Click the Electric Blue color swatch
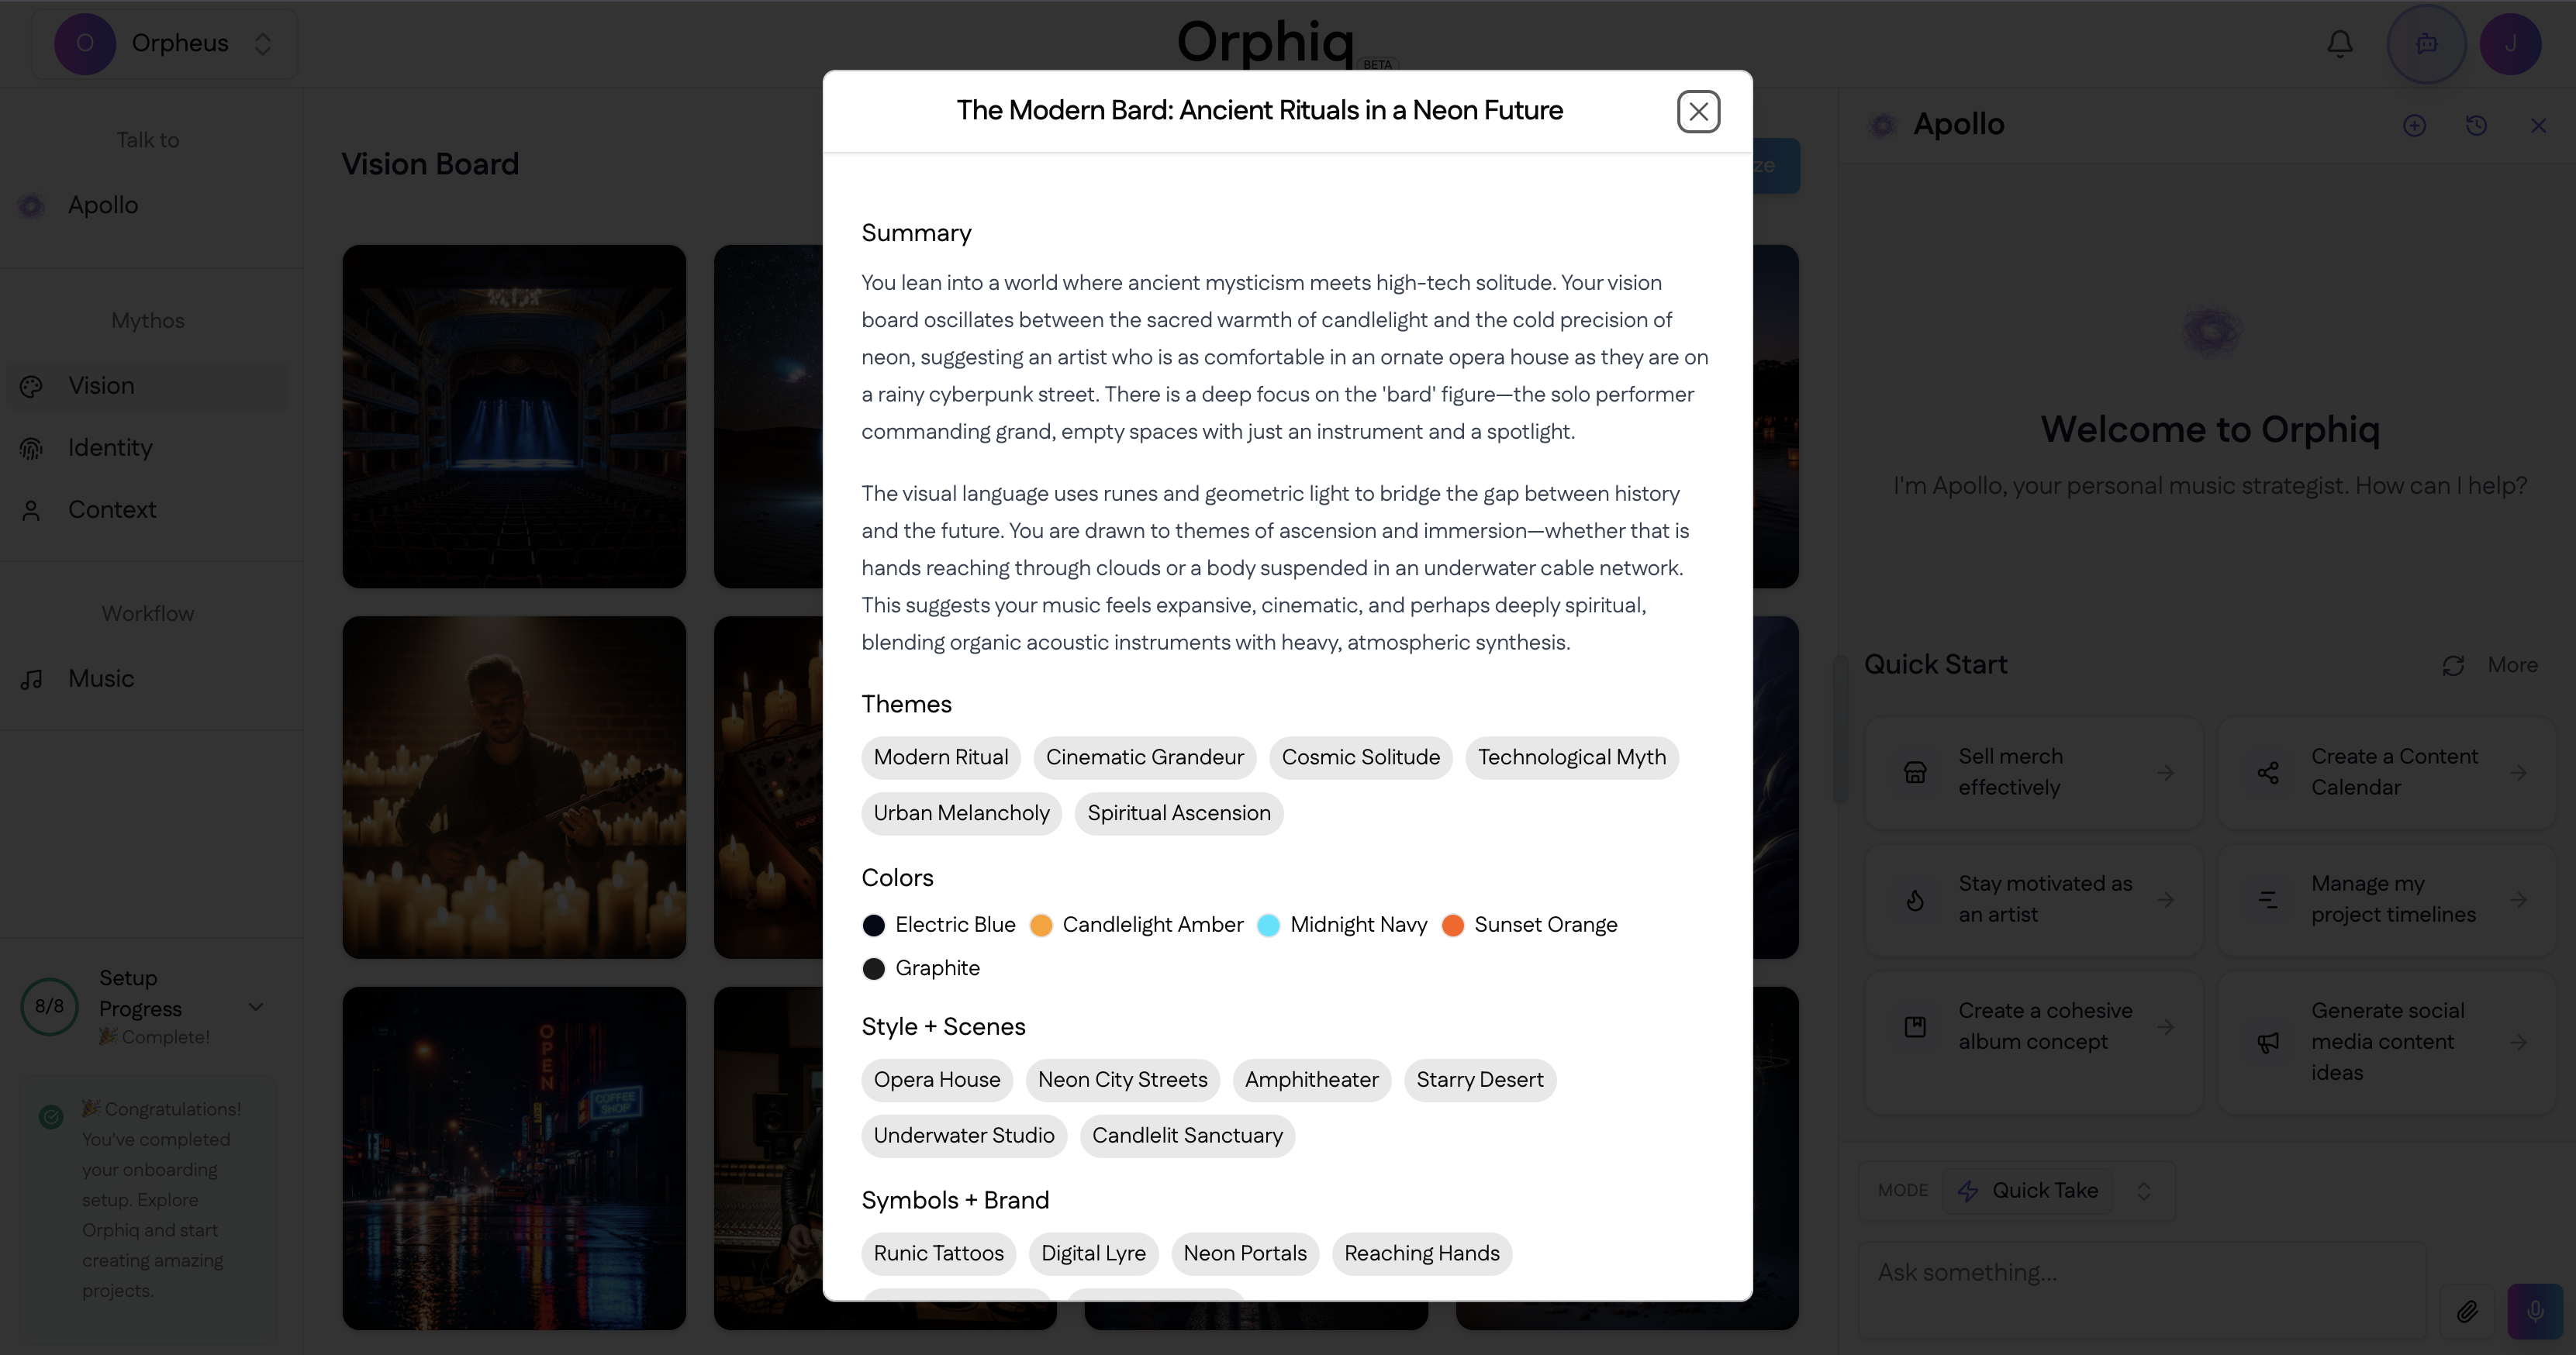The width and height of the screenshot is (2576, 1355). pos(875,925)
